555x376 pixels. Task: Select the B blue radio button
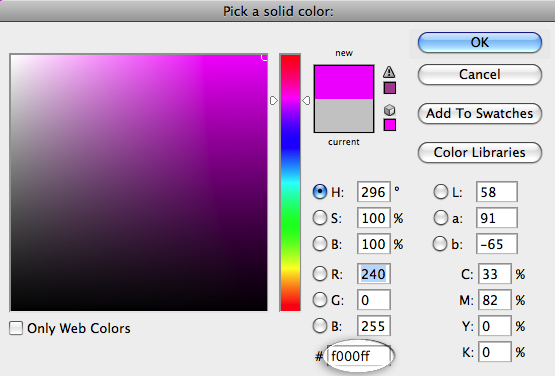tap(320, 326)
